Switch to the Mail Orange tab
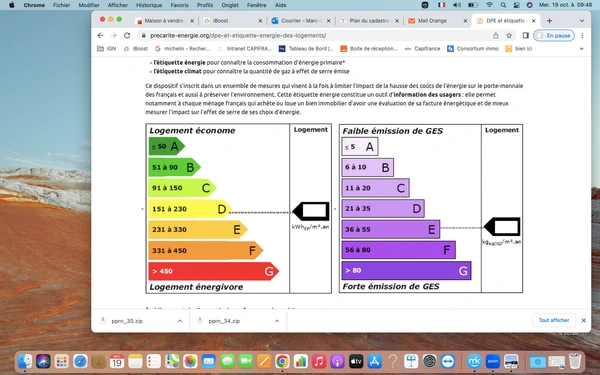Image resolution: width=600 pixels, height=375 pixels. (438, 21)
